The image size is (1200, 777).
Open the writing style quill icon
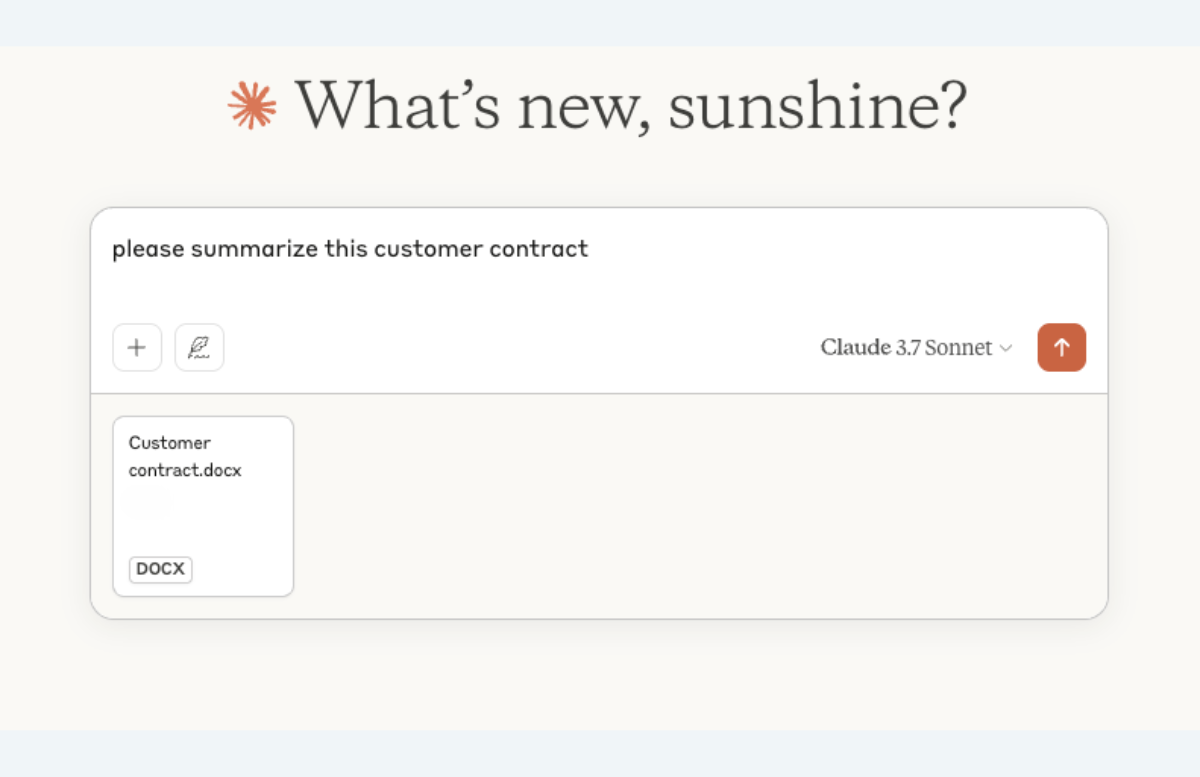point(199,348)
